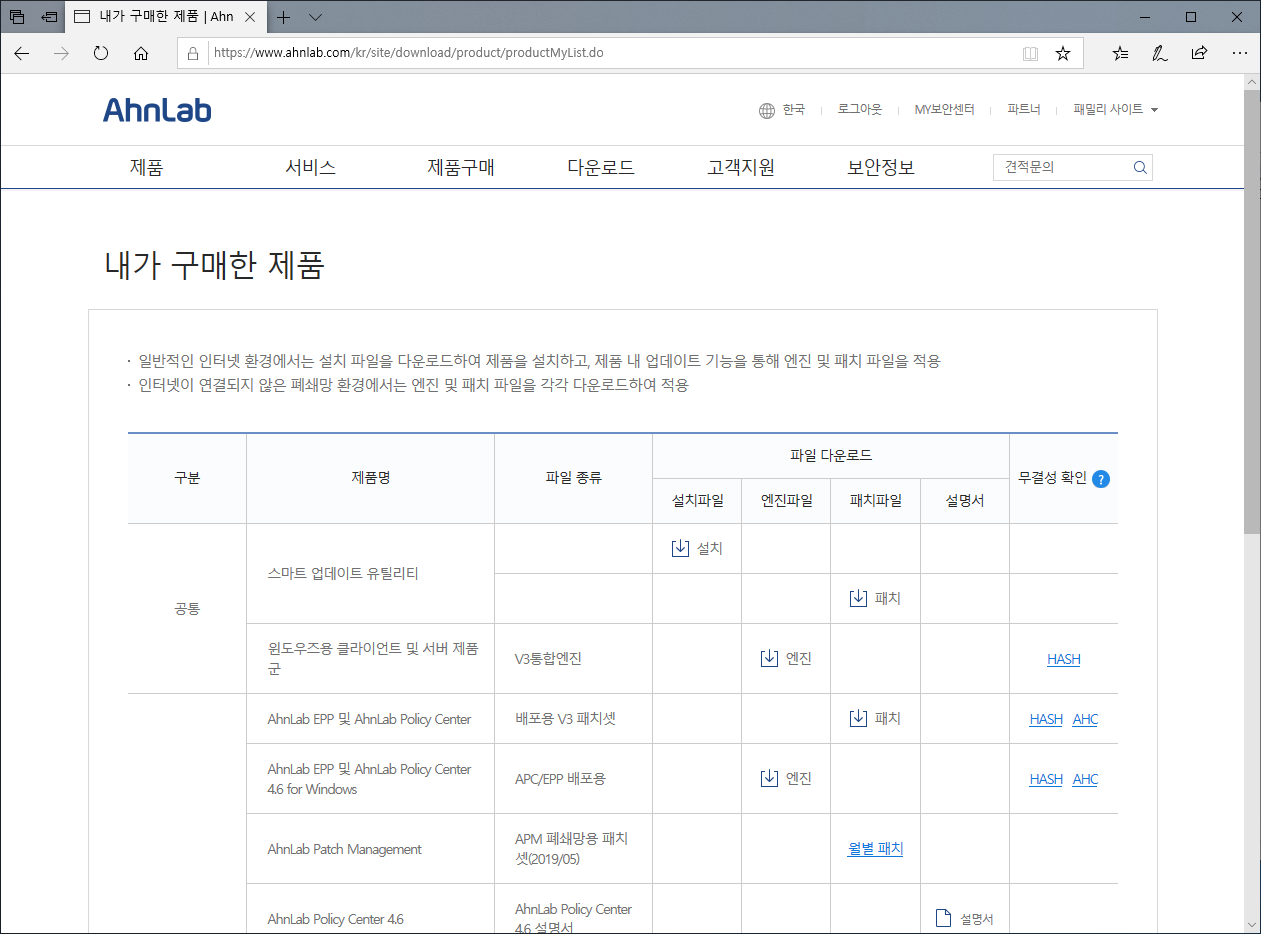The image size is (1261, 934).
Task: Open the 고객지원 menu
Action: click(741, 168)
